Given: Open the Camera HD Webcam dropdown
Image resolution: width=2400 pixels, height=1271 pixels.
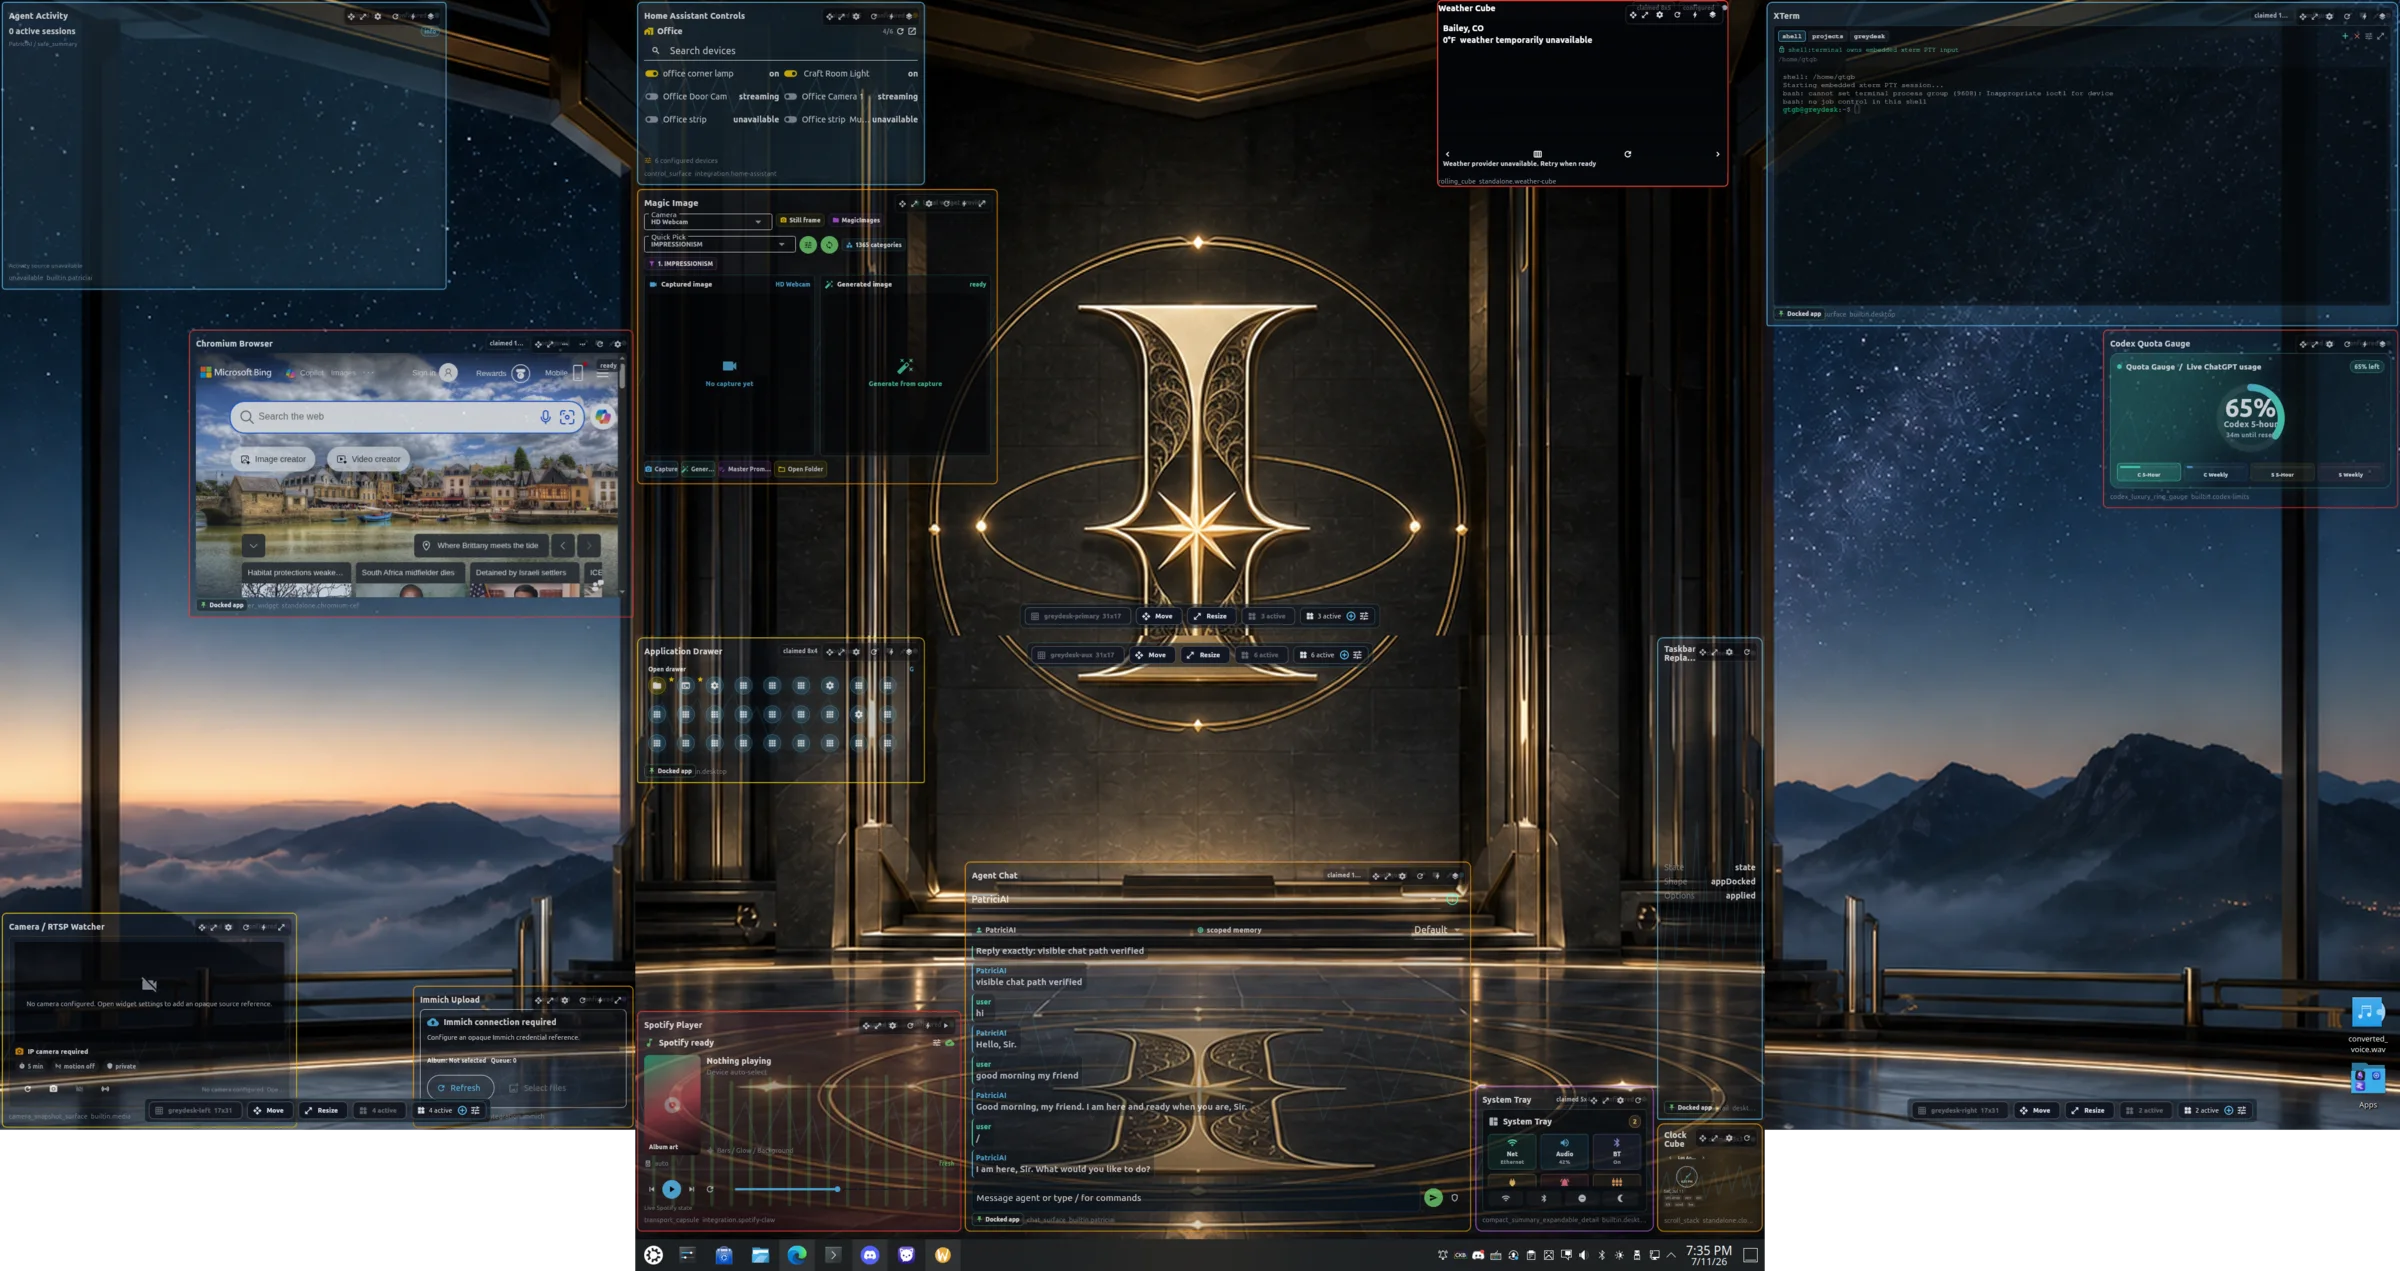Looking at the screenshot, I should [x=708, y=221].
